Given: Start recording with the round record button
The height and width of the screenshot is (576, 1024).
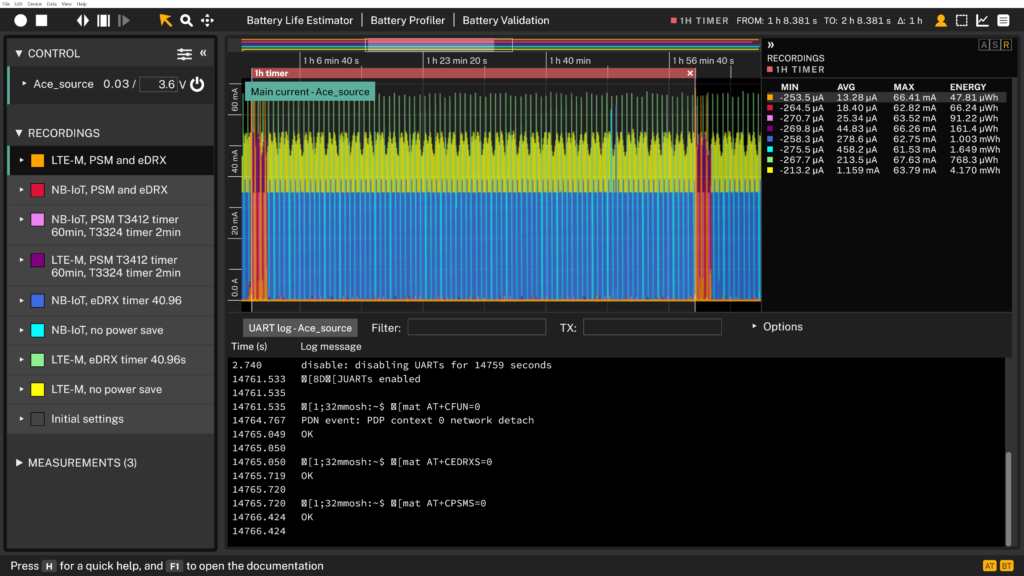Looking at the screenshot, I should pos(20,20).
